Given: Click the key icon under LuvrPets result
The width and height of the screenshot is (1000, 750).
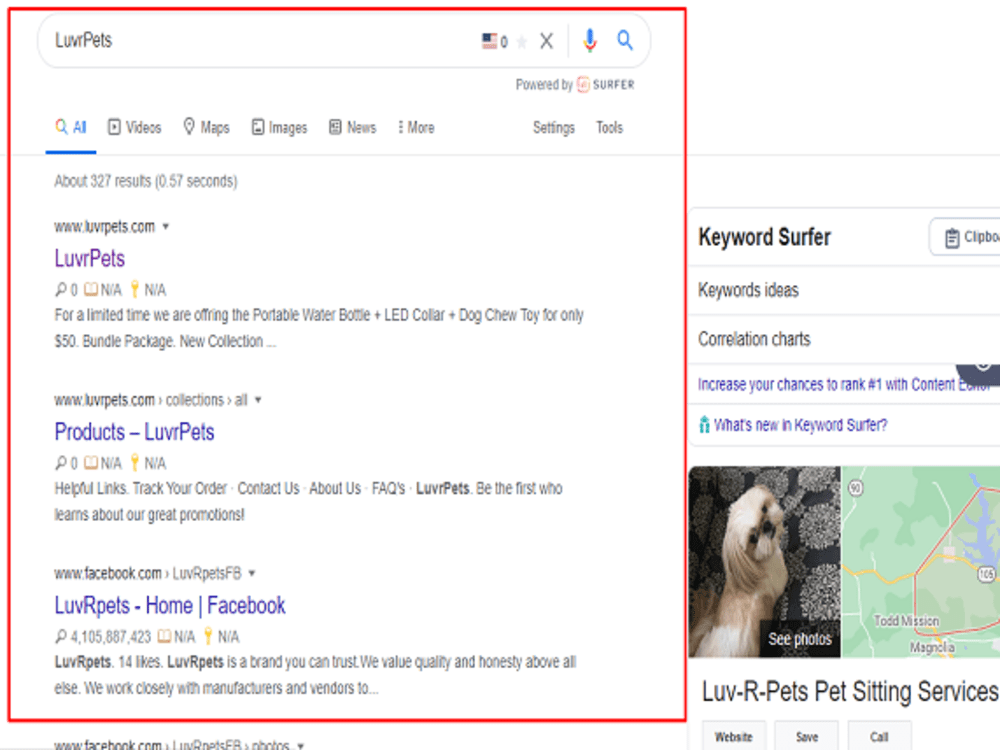Looking at the screenshot, I should click(x=135, y=290).
